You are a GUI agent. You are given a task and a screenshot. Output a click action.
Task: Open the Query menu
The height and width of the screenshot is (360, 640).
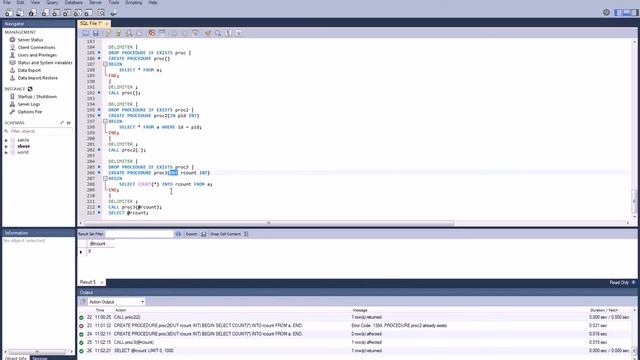(52, 2)
